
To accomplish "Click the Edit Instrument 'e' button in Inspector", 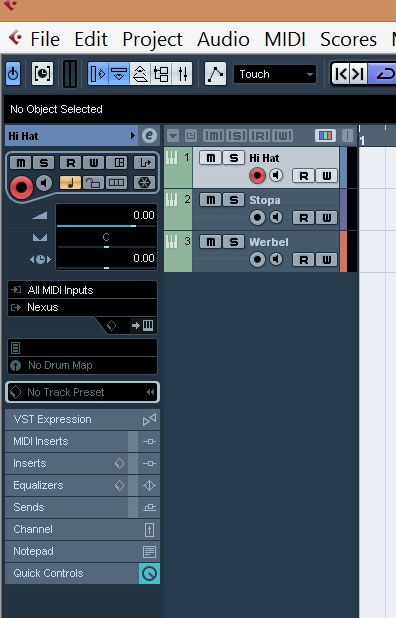I will coord(149,136).
